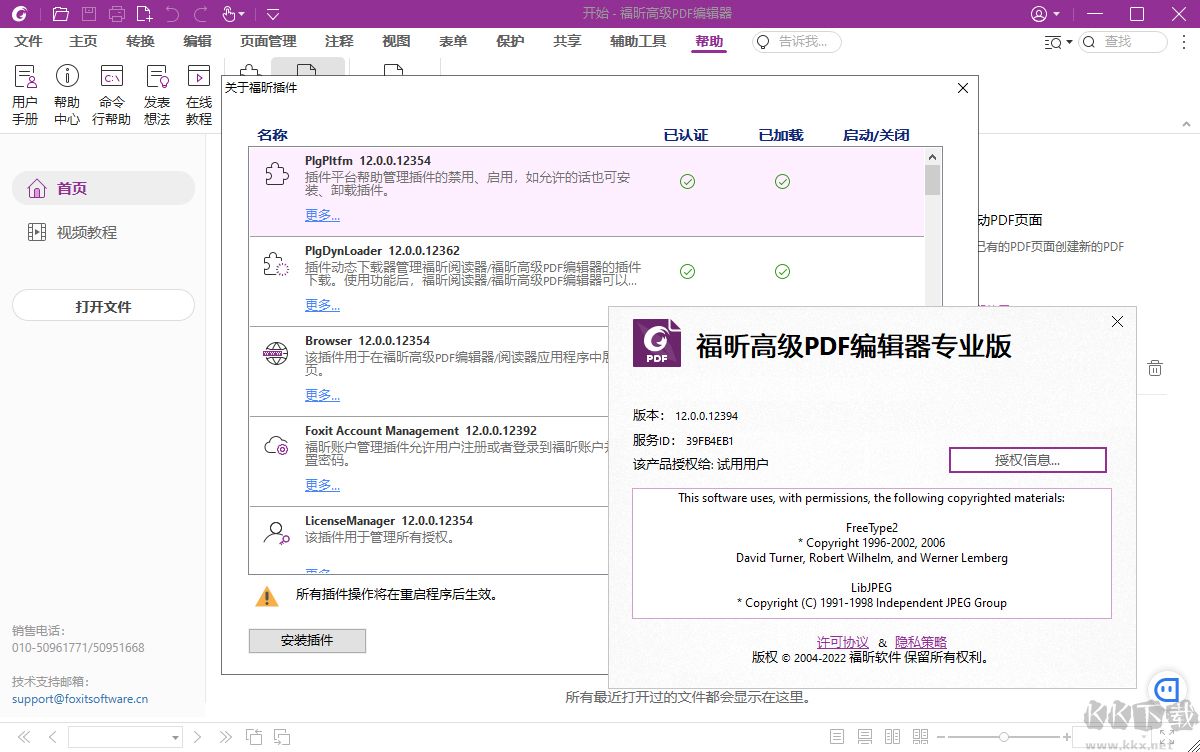
Task: Open the 许可协议 license agreement link
Action: (x=842, y=641)
